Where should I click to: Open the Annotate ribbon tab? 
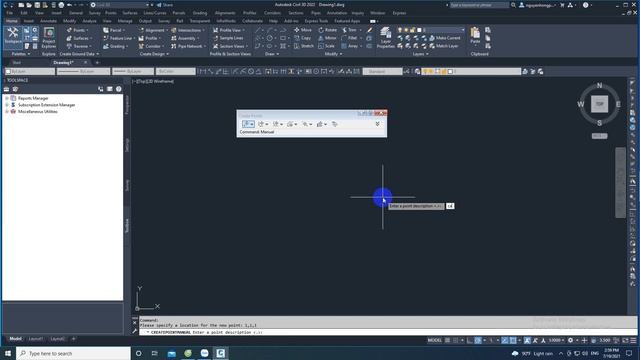click(x=48, y=21)
